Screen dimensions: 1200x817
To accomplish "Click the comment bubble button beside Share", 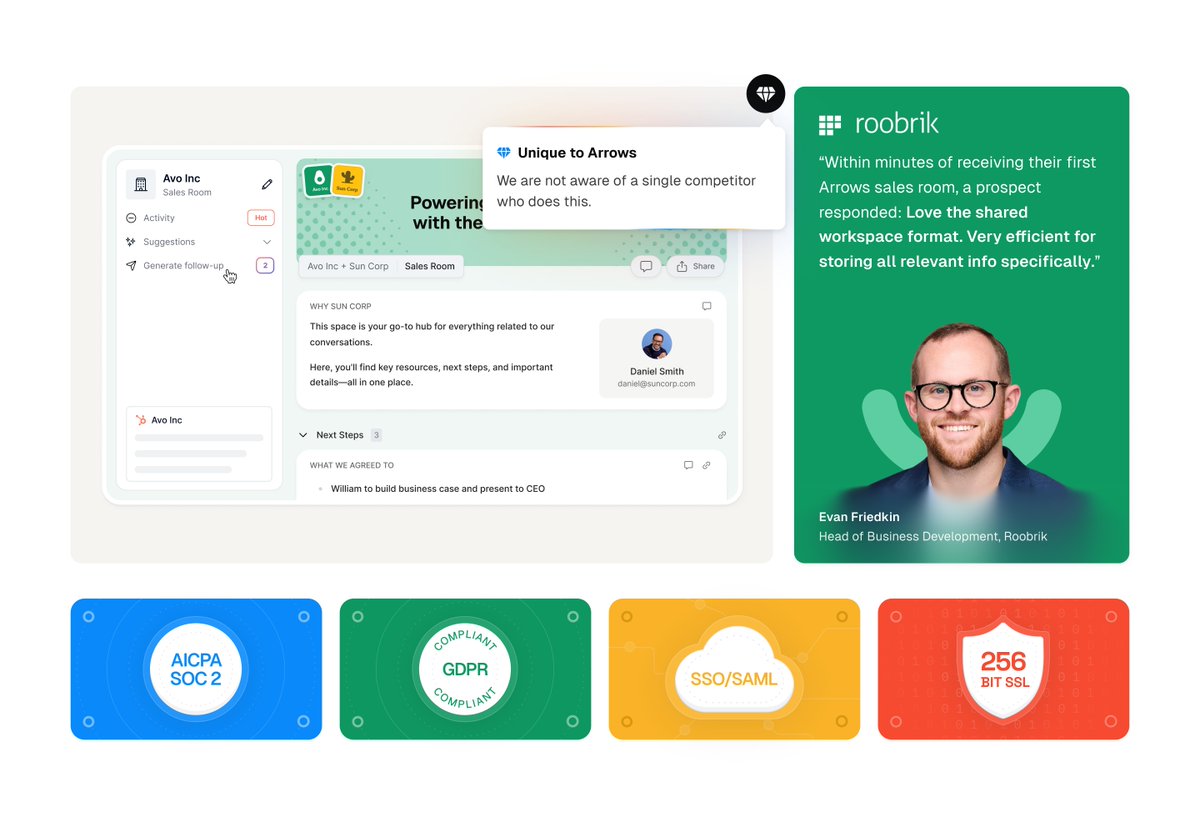I will [646, 266].
